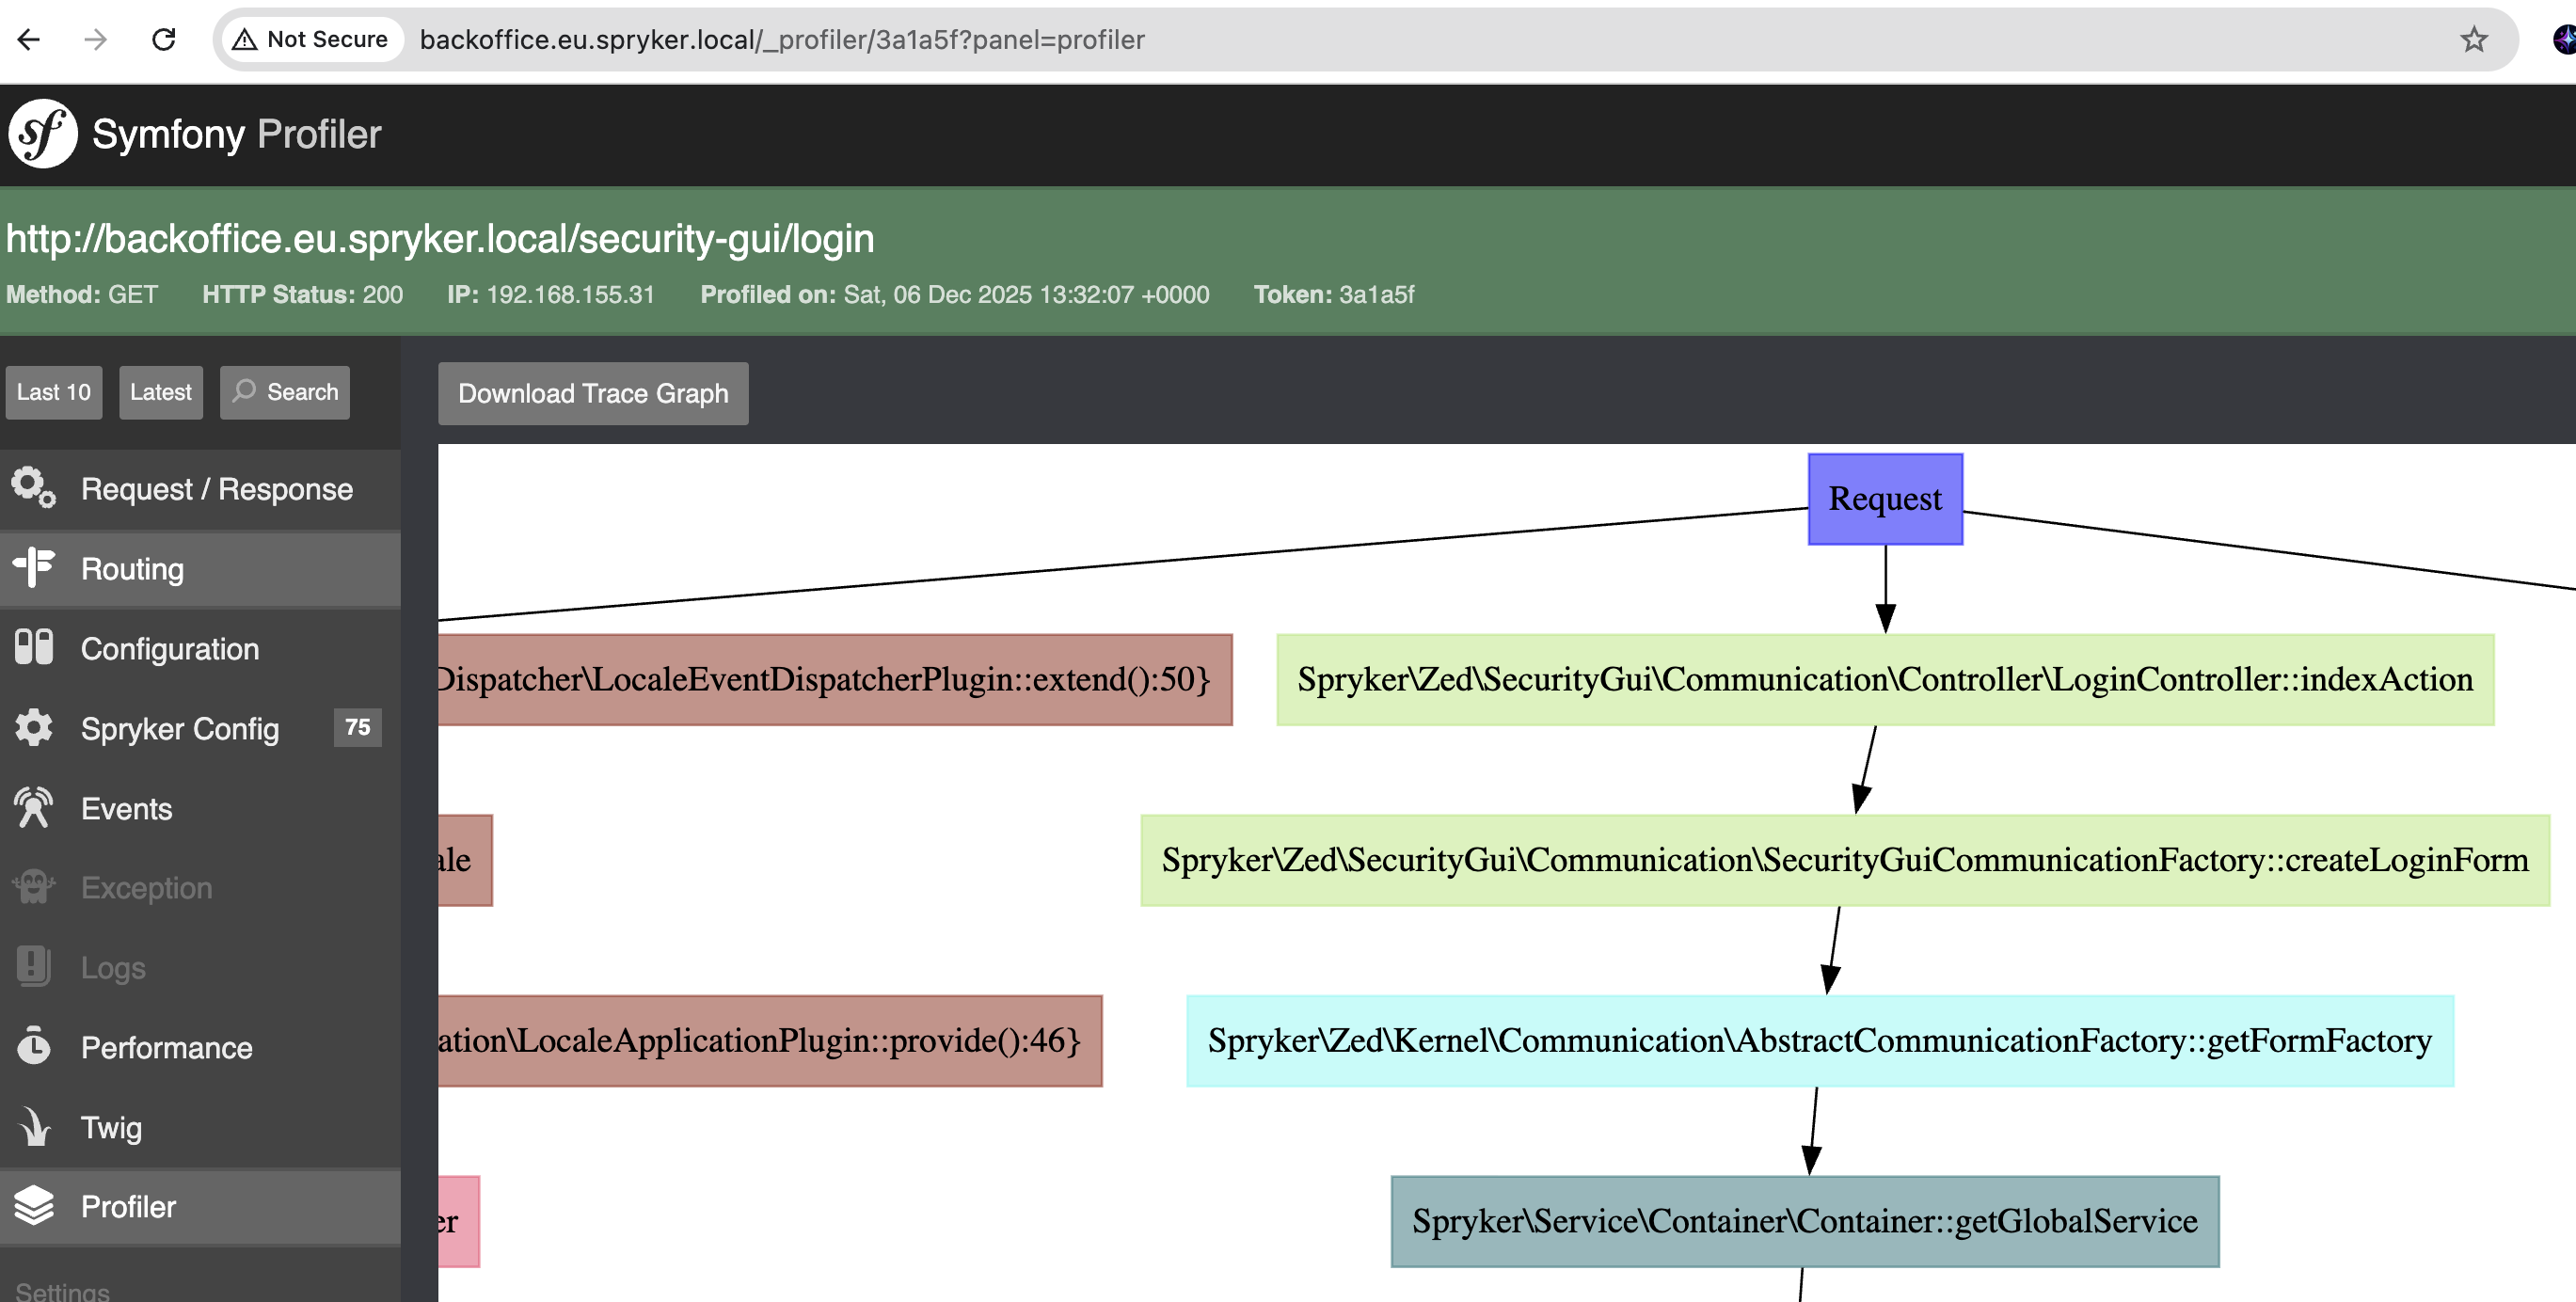Click the Configuration panel icon
Screen dimensions: 2576x1302
[34, 648]
